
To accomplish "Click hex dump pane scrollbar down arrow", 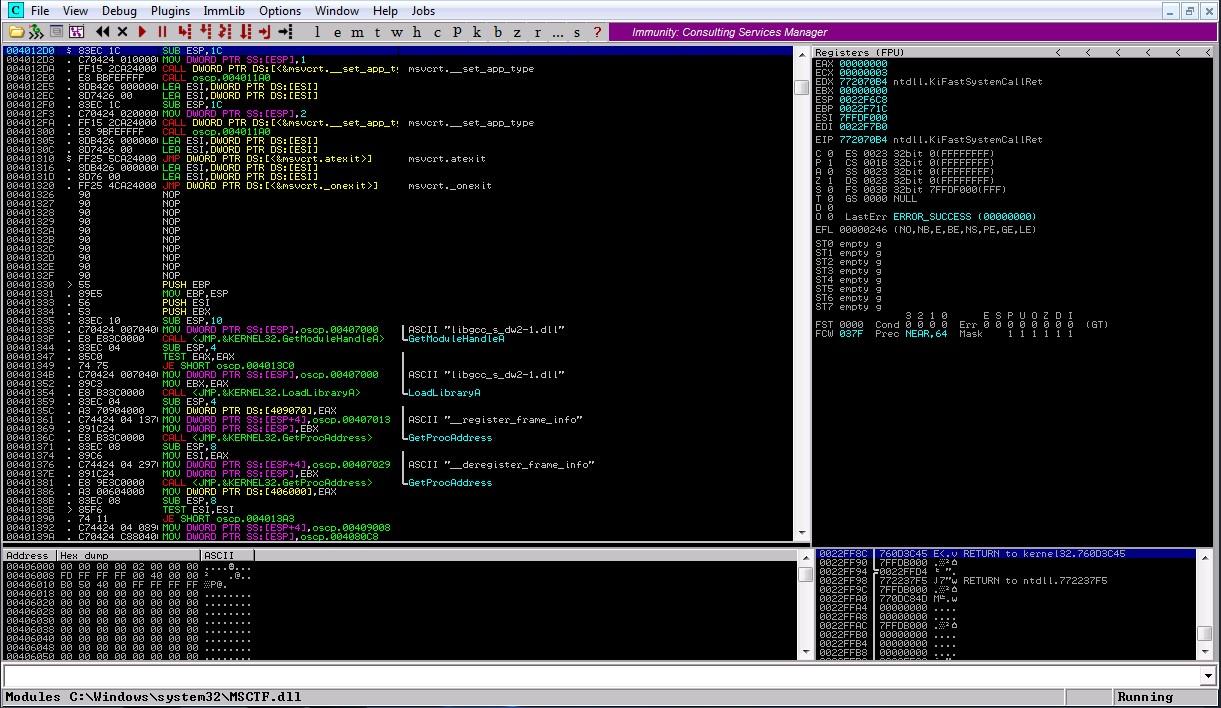I will [805, 653].
